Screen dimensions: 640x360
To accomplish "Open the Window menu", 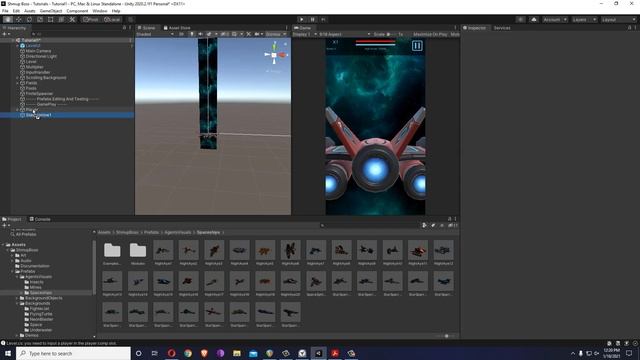I will click(100, 11).
